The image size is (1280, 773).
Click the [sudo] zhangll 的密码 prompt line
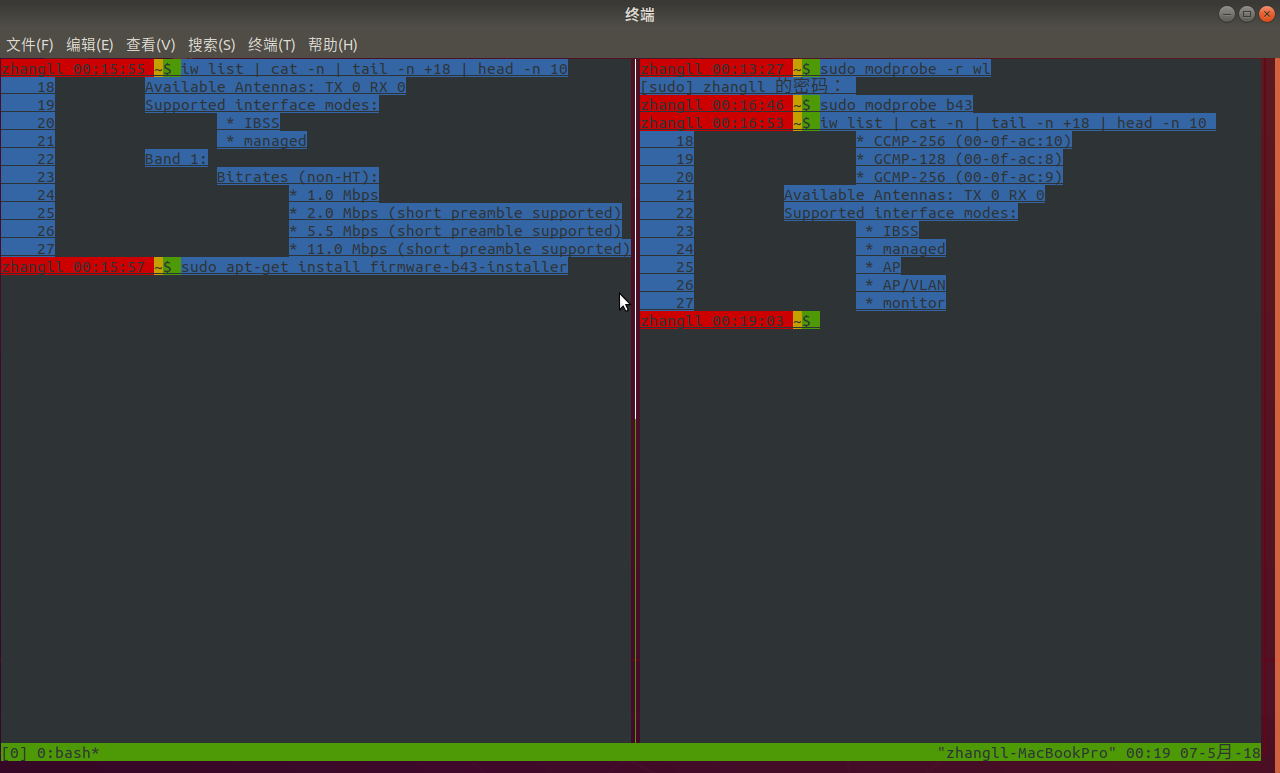pyautogui.click(x=747, y=87)
